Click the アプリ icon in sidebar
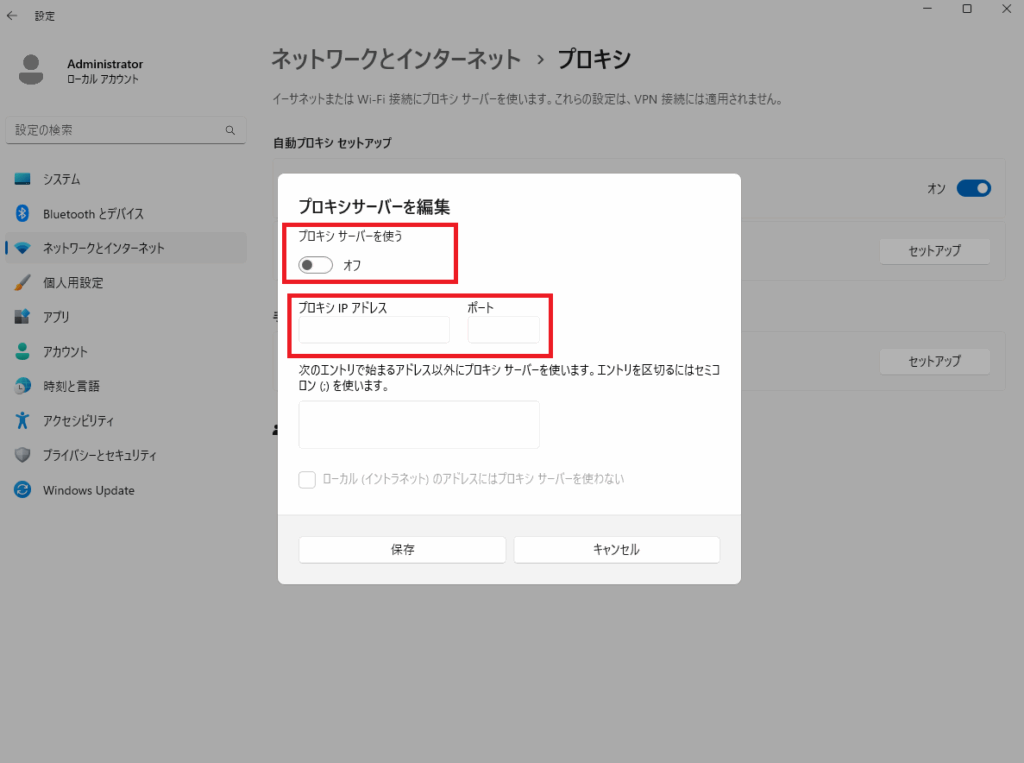Image resolution: width=1024 pixels, height=763 pixels. tap(22, 317)
